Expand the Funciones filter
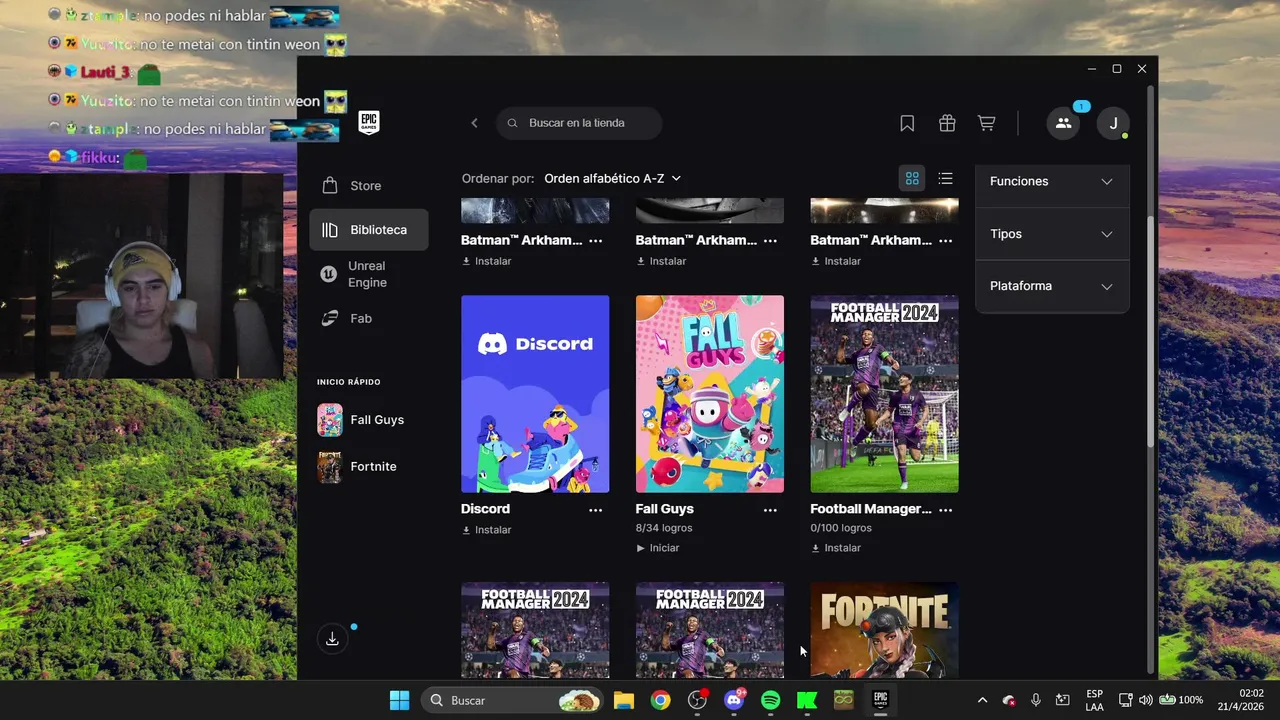The width and height of the screenshot is (1280, 720). 1052,181
